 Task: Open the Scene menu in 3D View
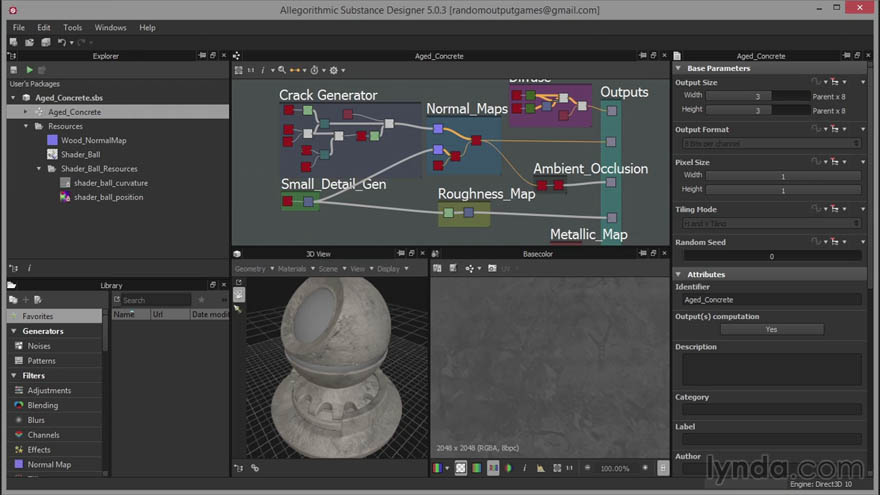point(332,269)
